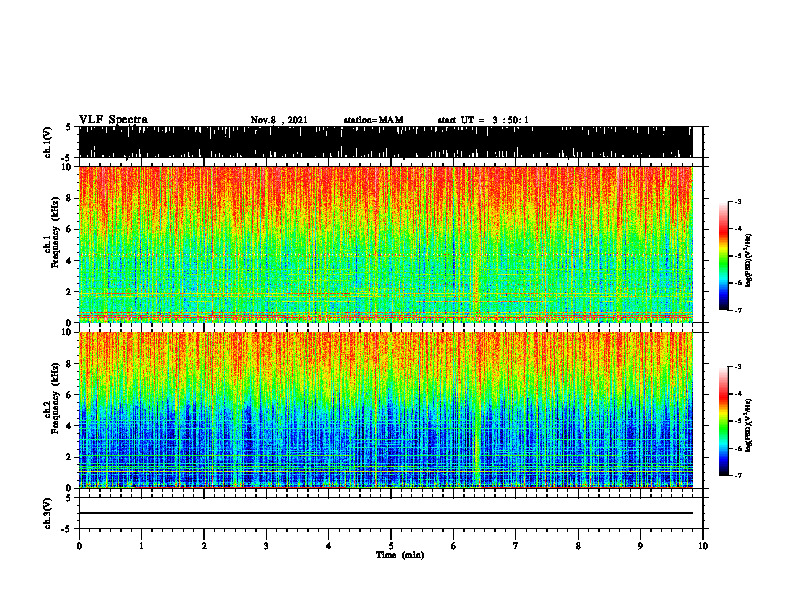Click inside the black ch.1 waveform panel
792x612 pixels.
(x=385, y=142)
